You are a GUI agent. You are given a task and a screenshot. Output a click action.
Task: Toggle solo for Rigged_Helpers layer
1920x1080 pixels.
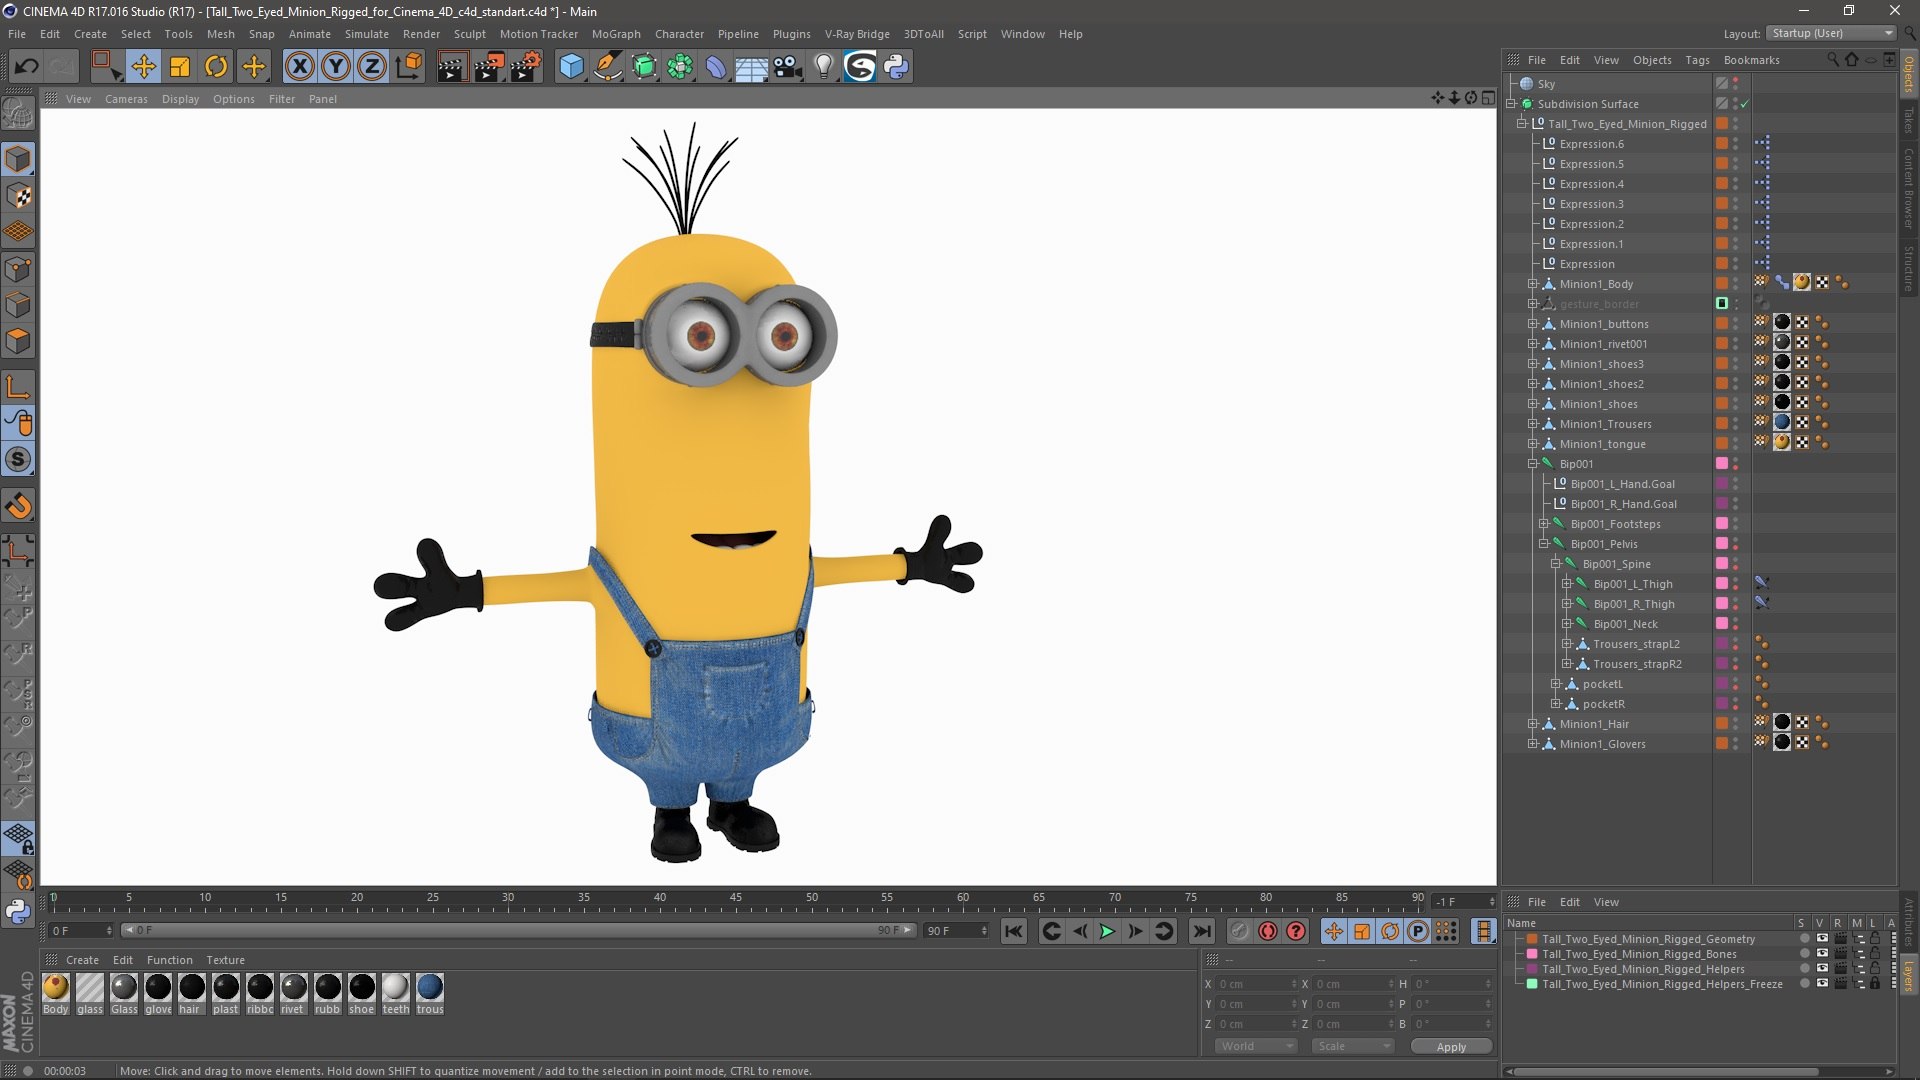pos(1804,969)
